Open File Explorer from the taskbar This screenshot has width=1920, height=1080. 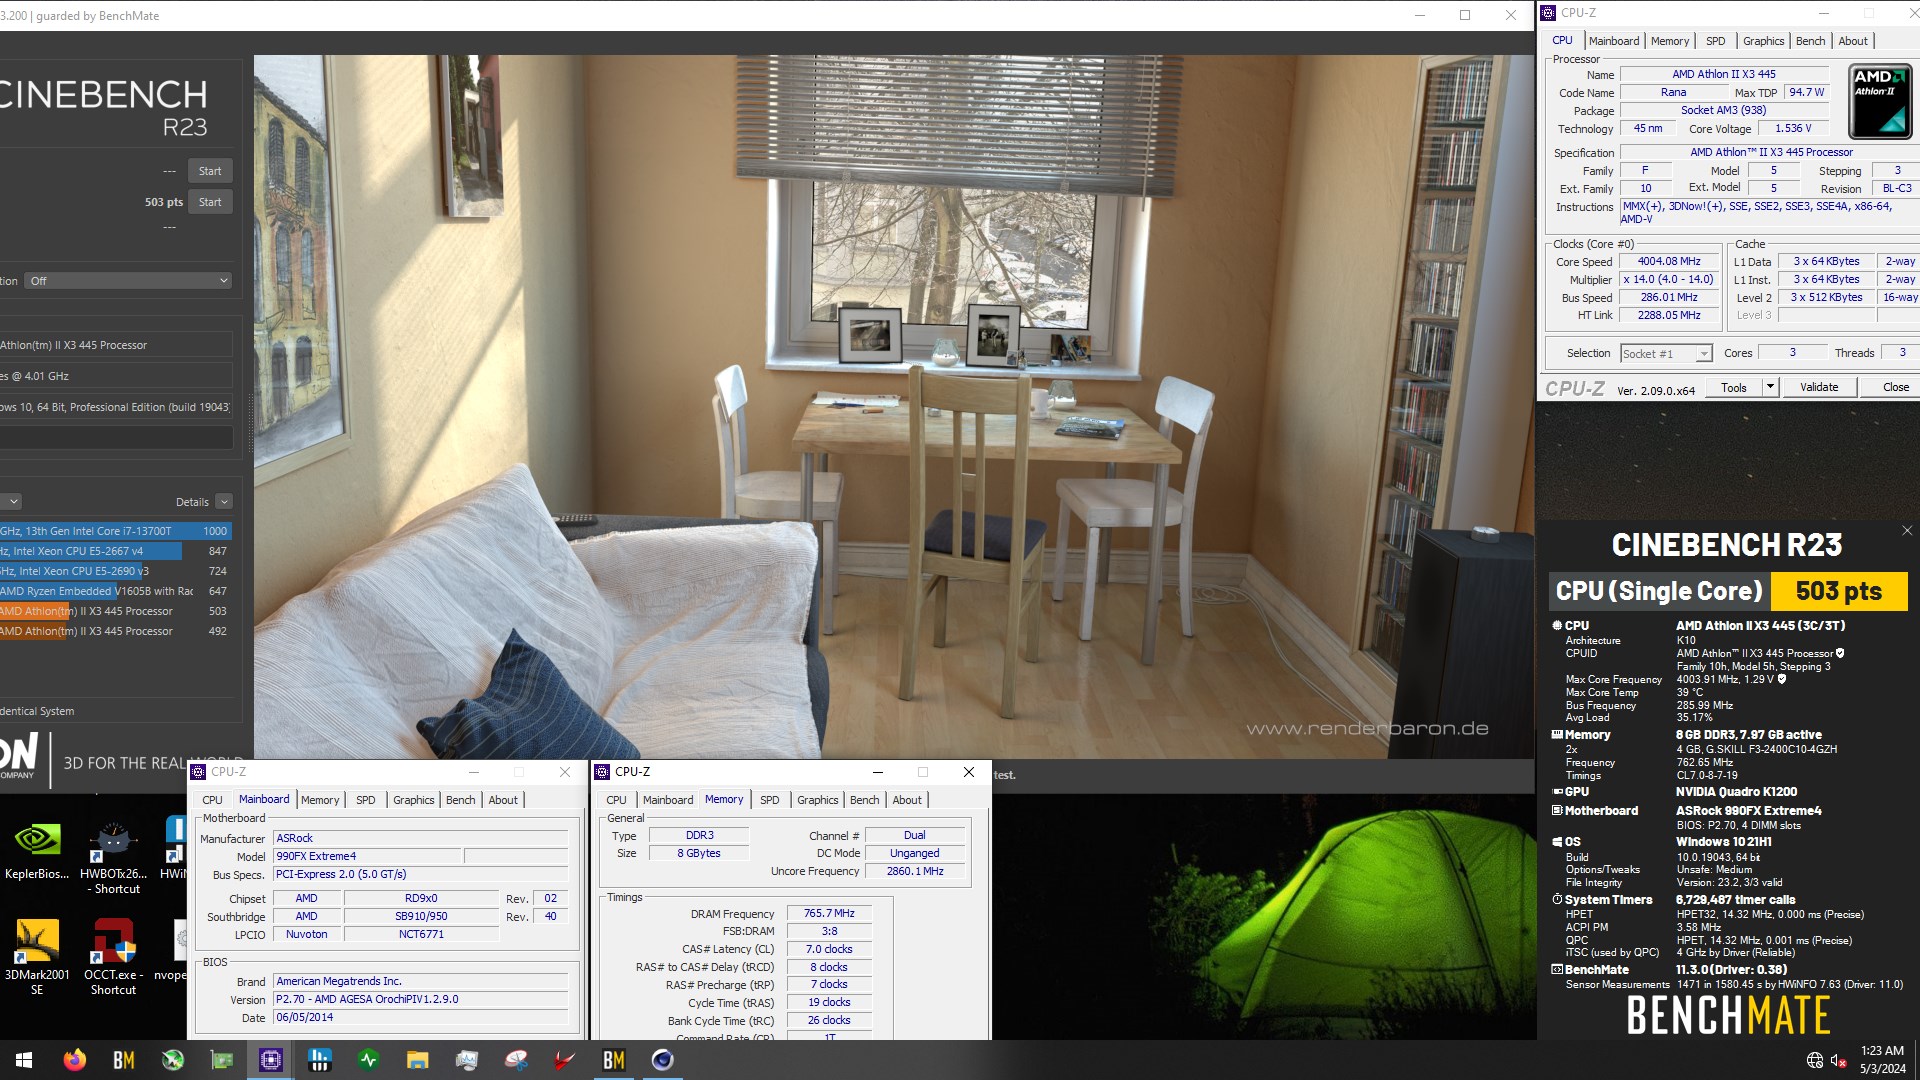click(418, 1060)
